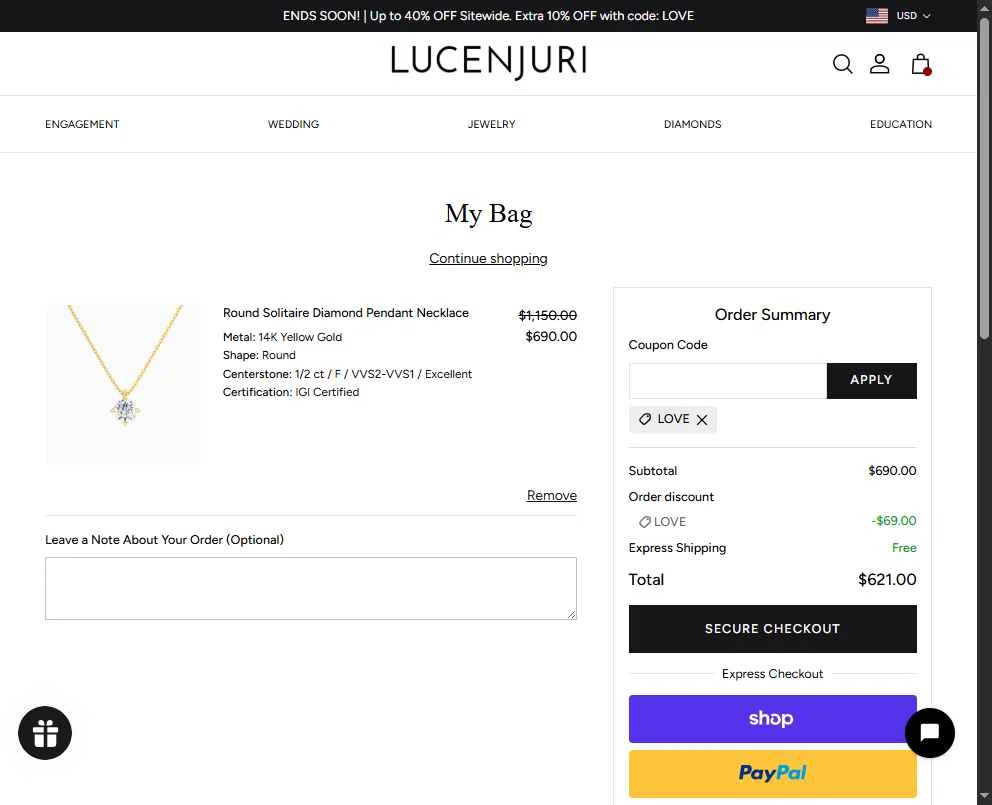Open the rewards gift icon
This screenshot has width=992, height=805.
(45, 733)
